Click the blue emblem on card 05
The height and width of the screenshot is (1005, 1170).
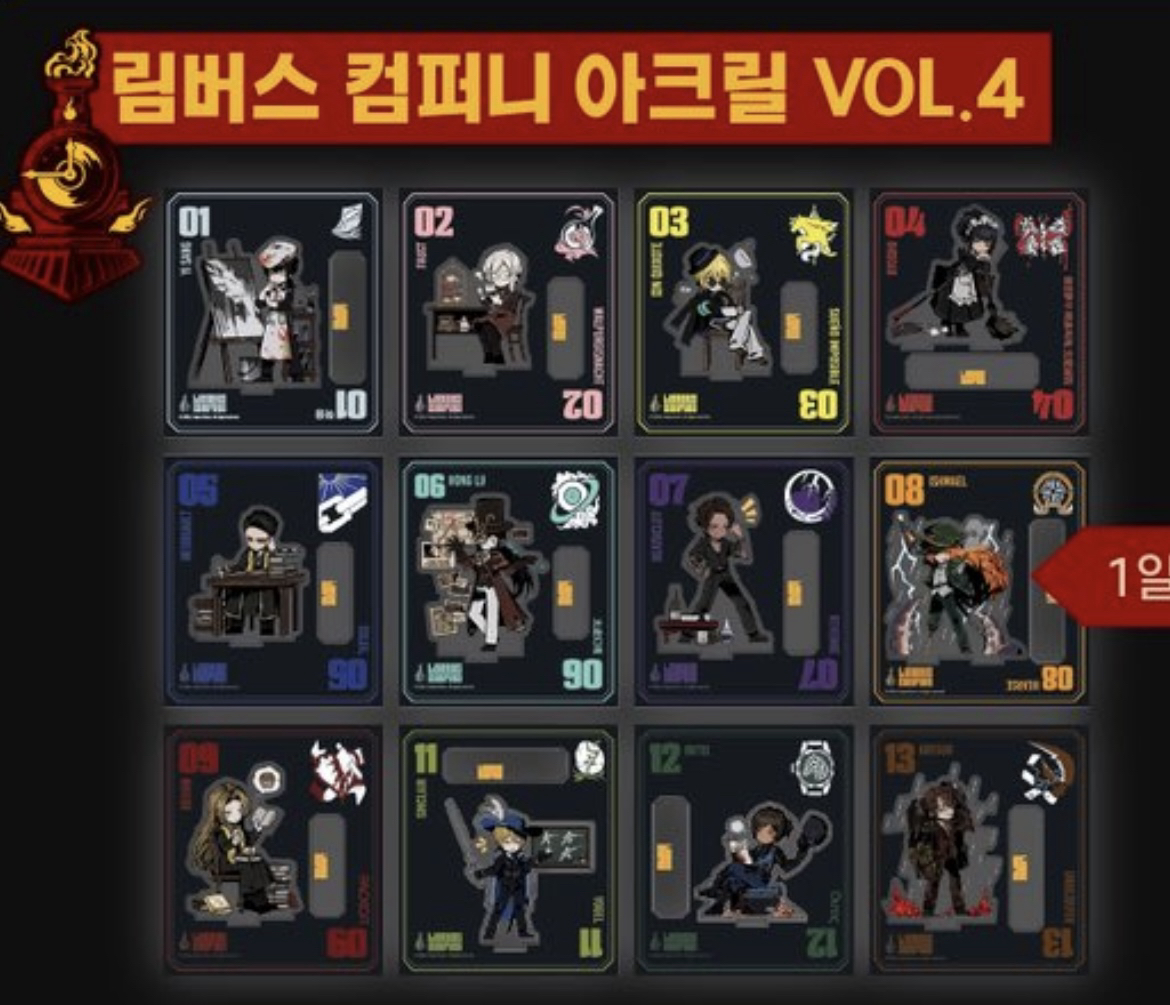tap(342, 502)
